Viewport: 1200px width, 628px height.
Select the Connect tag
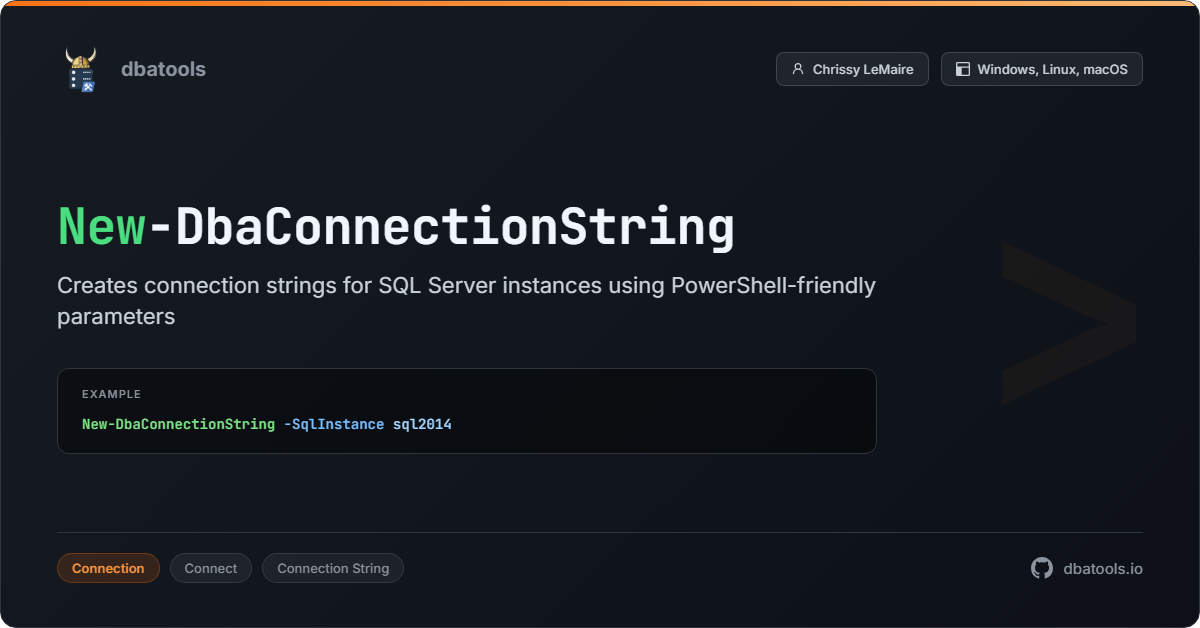pyautogui.click(x=211, y=568)
